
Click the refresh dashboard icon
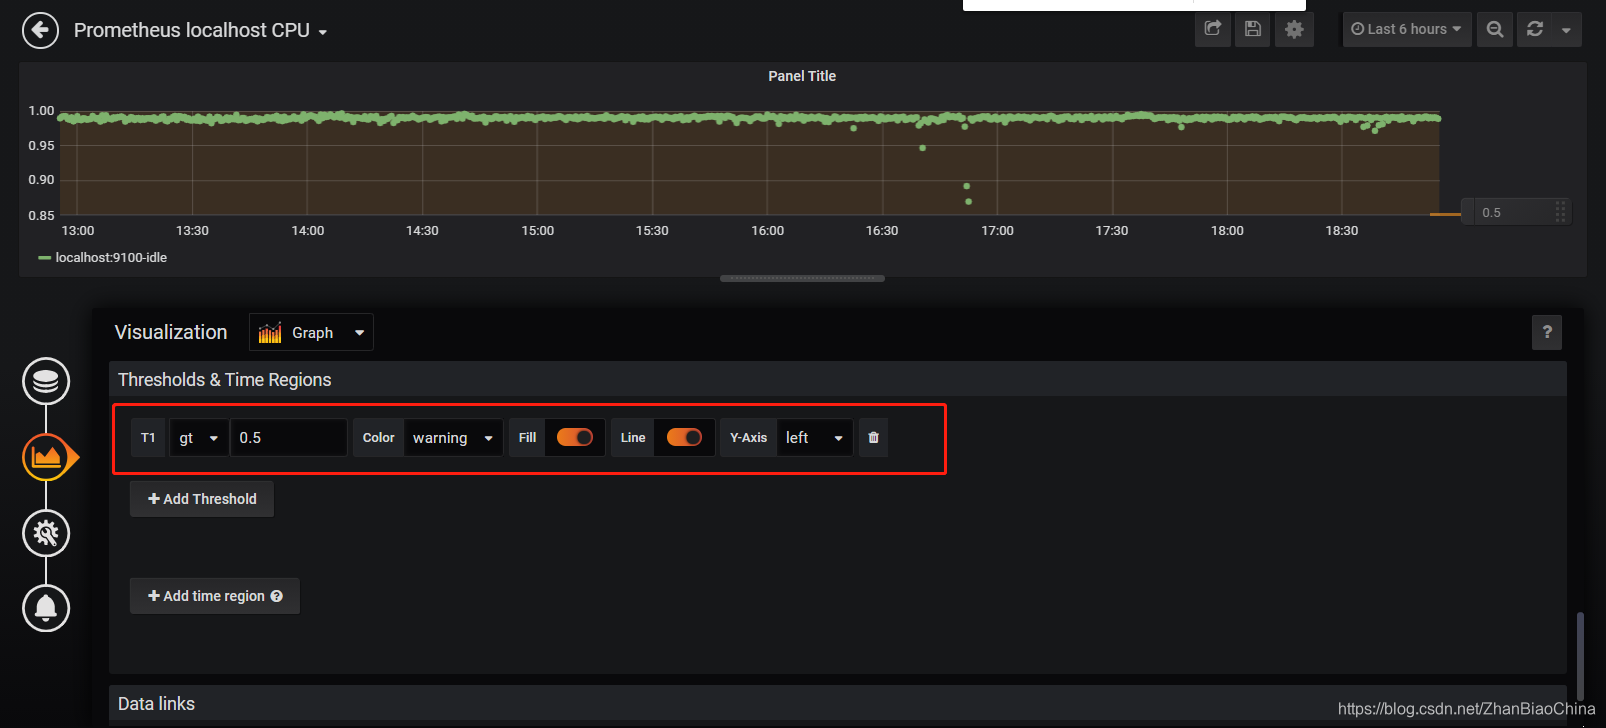click(x=1535, y=29)
